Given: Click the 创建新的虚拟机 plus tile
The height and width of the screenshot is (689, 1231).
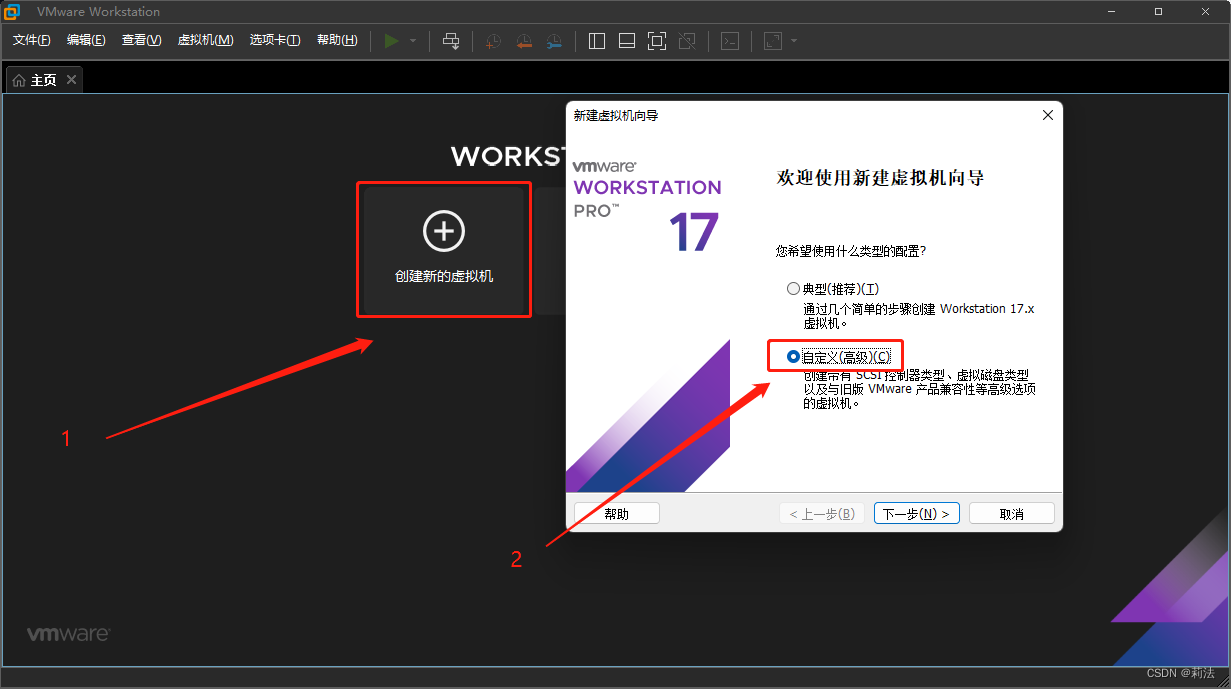Looking at the screenshot, I should [x=444, y=249].
